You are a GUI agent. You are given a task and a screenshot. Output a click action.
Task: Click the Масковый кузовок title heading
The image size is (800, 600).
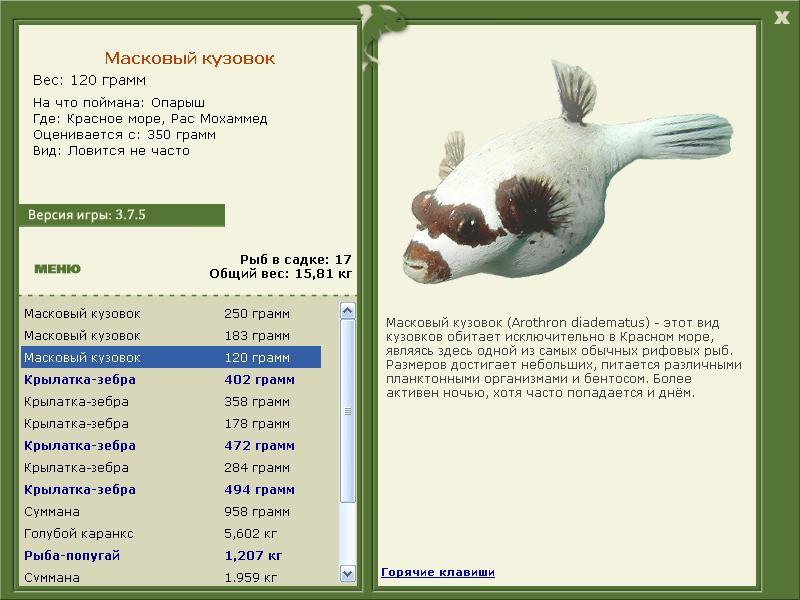pyautogui.click(x=190, y=58)
